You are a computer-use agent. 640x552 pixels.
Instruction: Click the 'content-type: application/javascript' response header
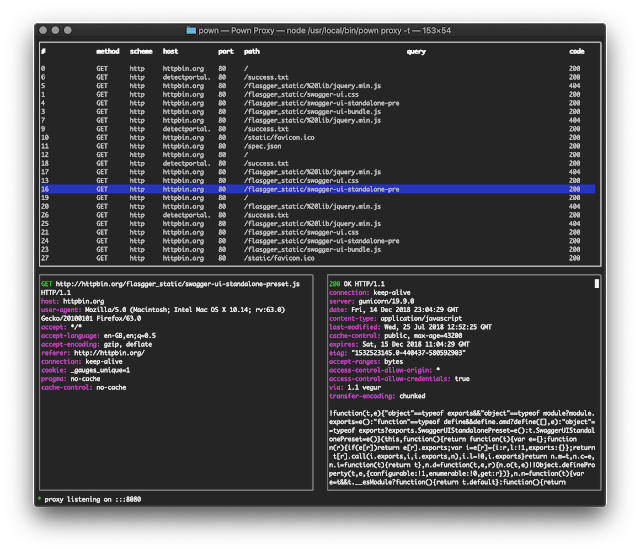pos(396,318)
